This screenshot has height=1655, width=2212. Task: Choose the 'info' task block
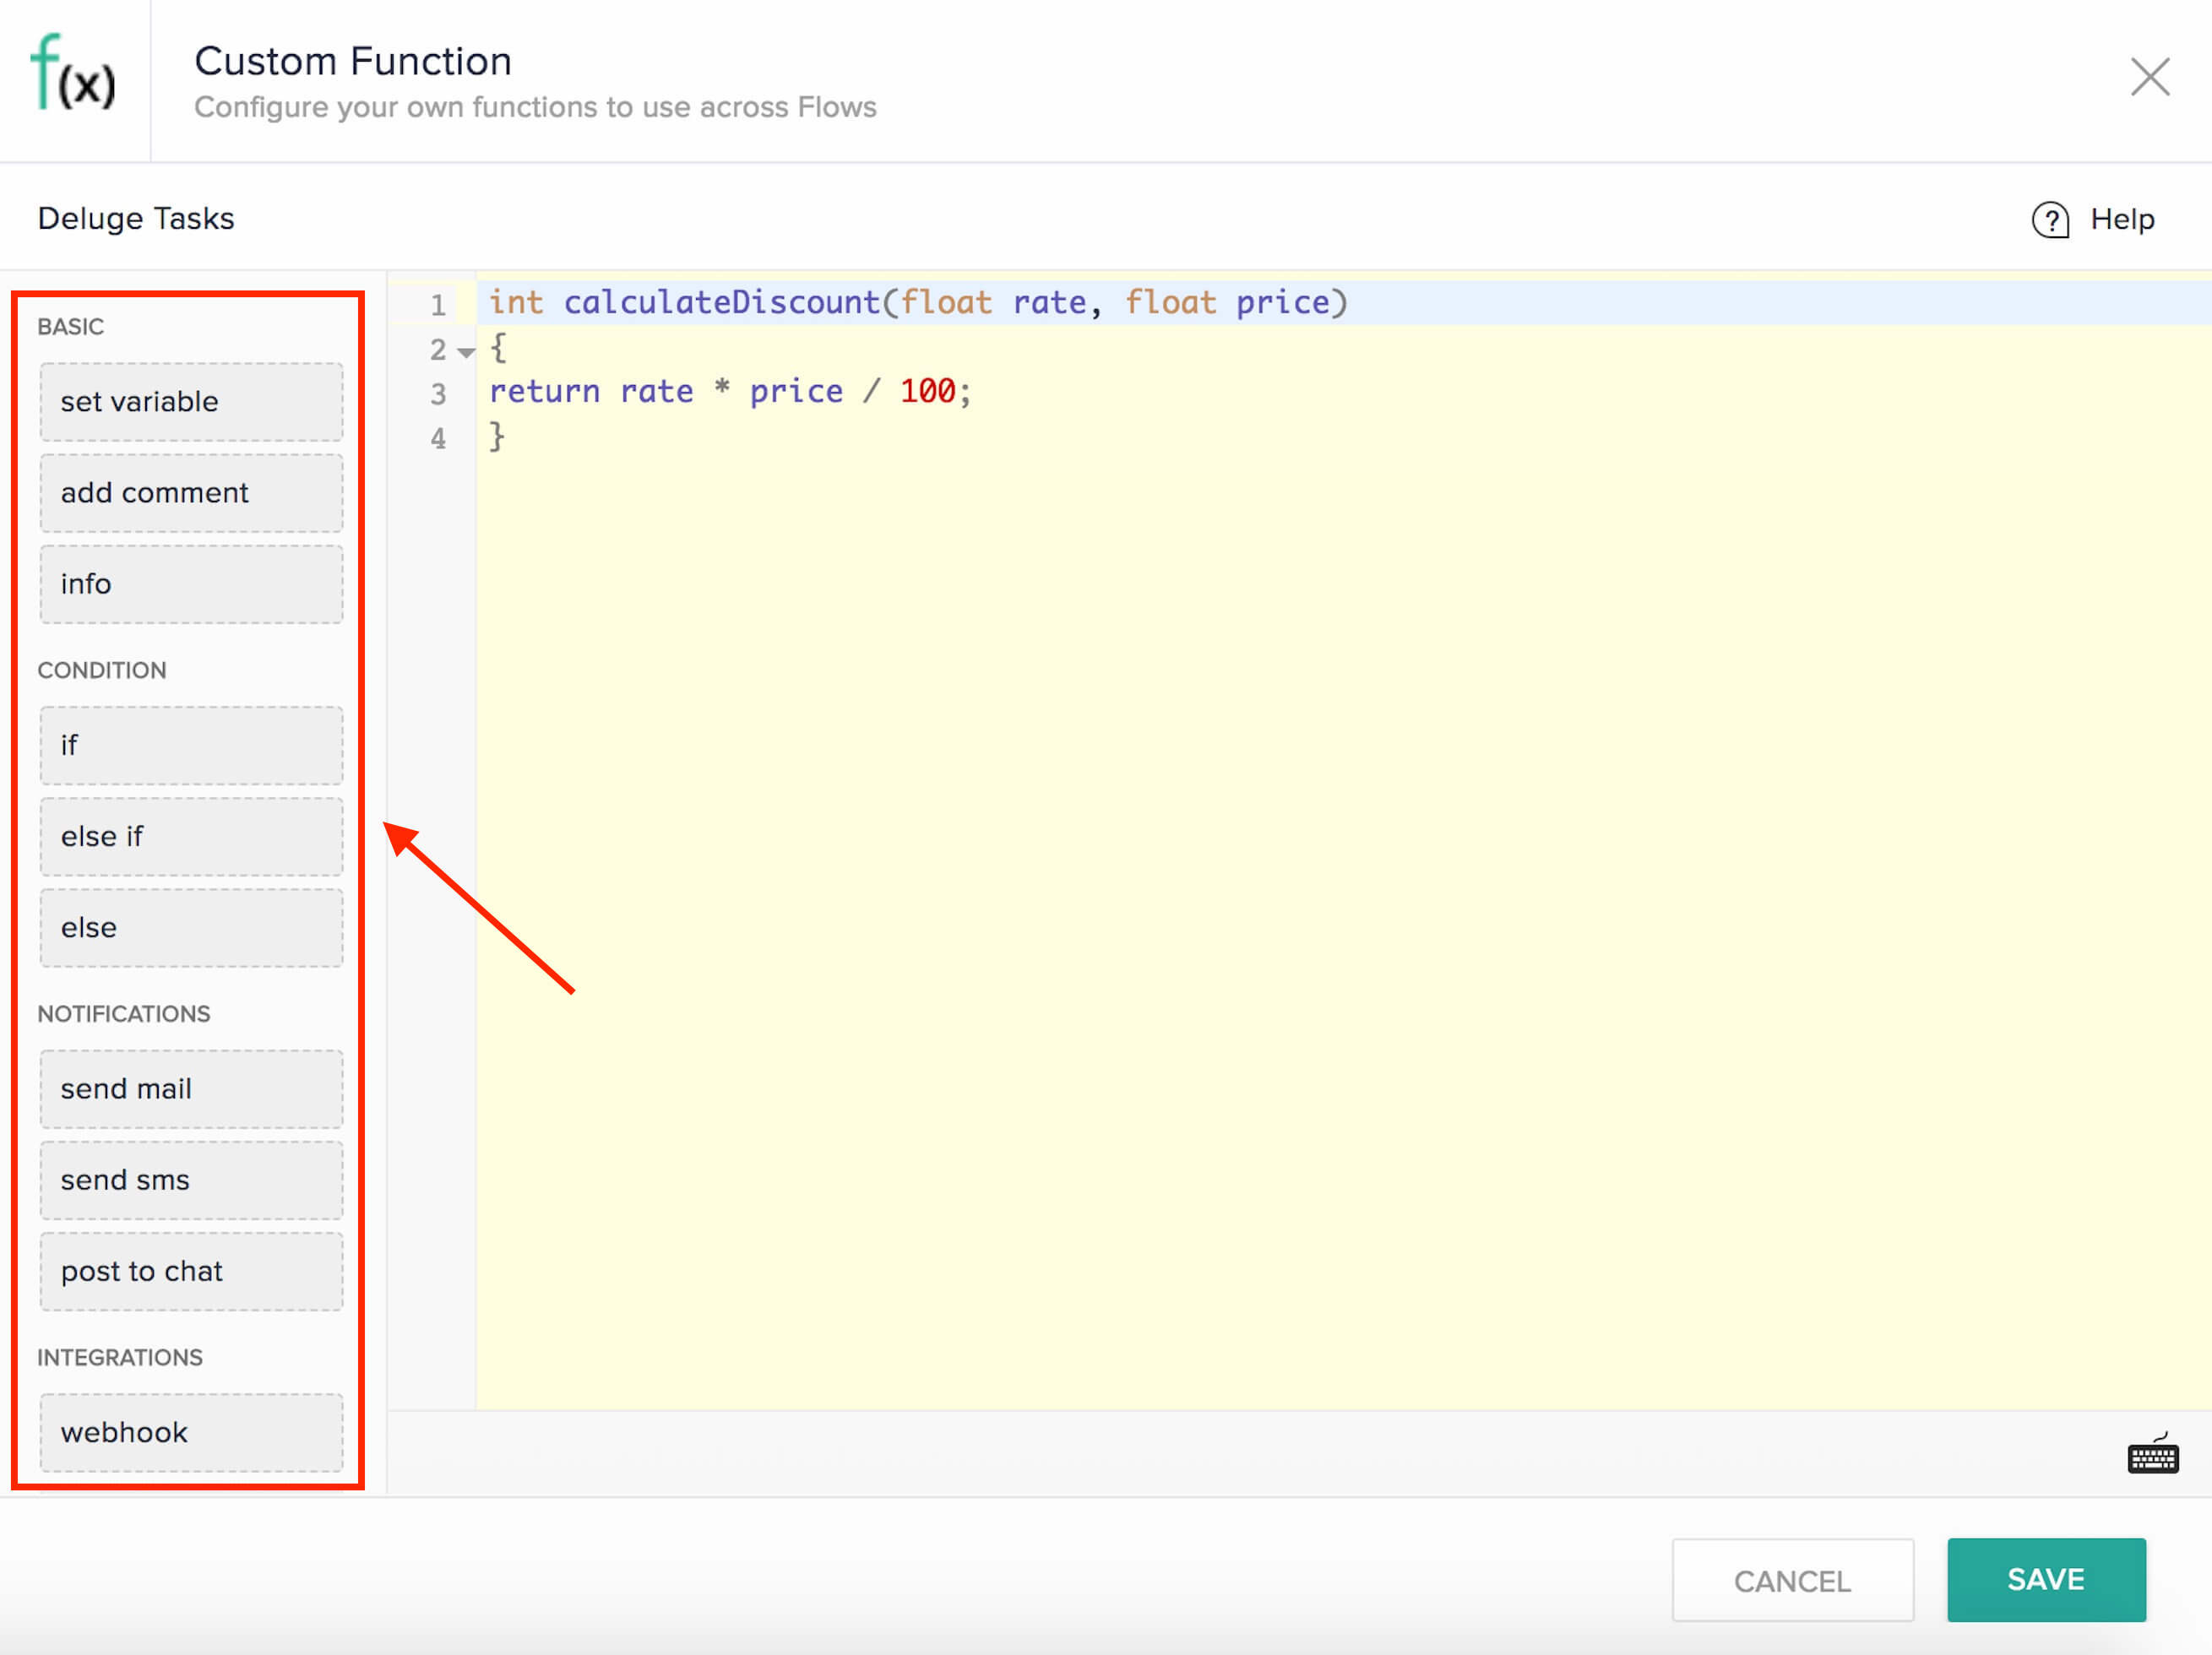pos(191,584)
